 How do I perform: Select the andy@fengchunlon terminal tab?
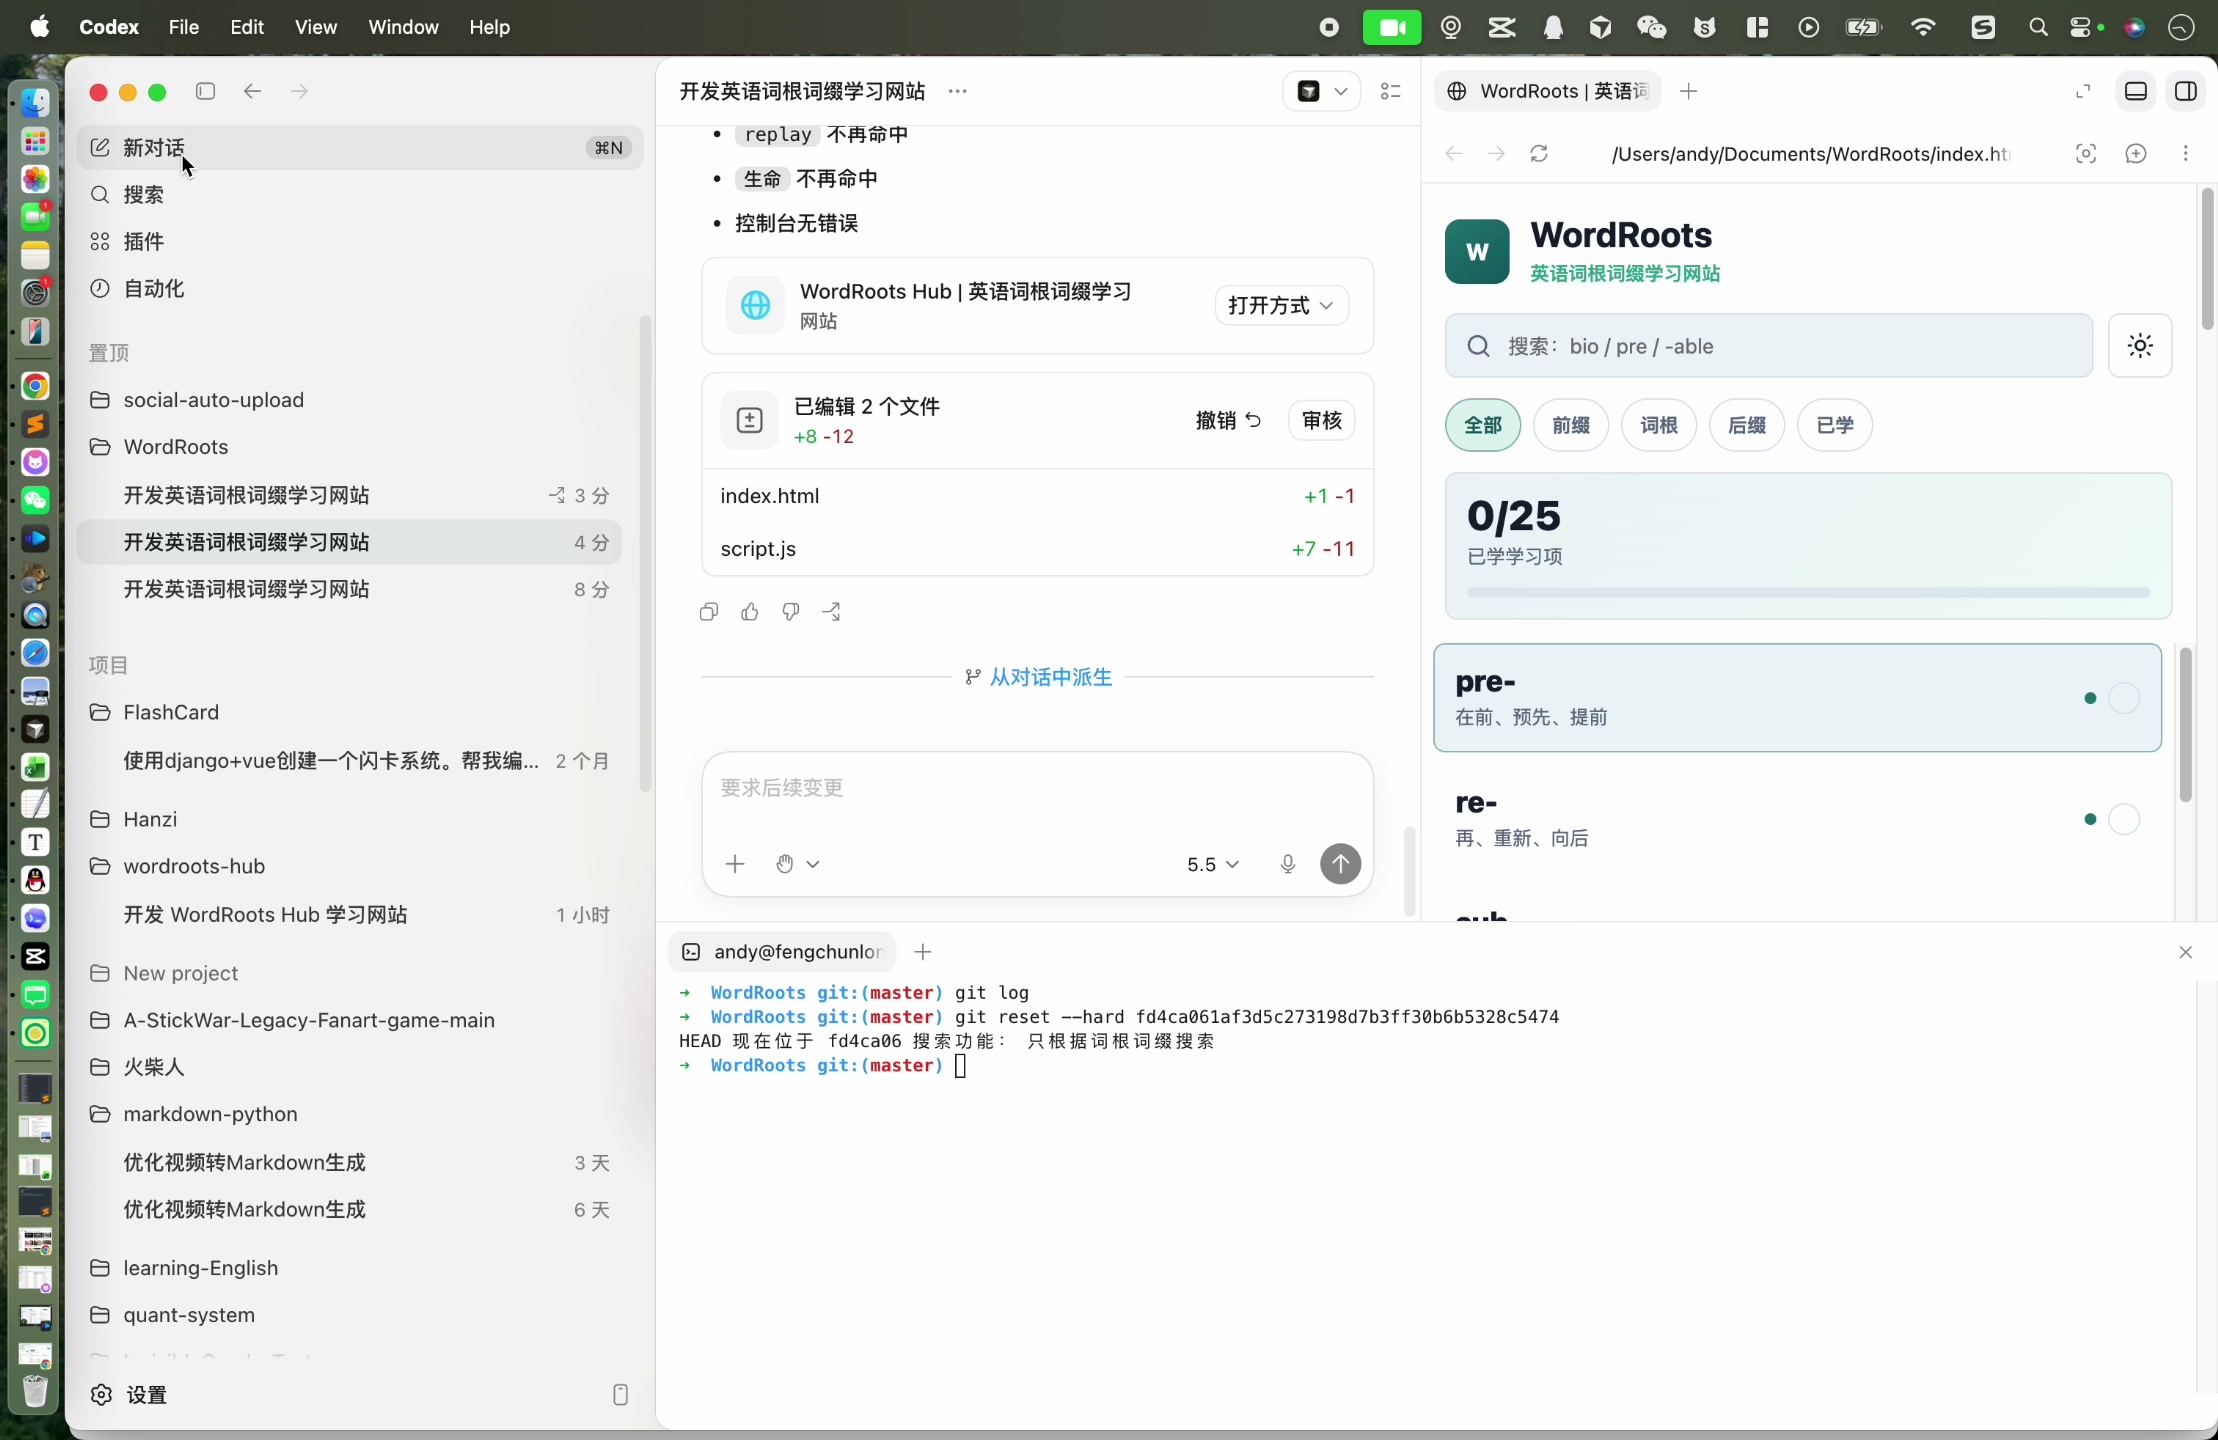(x=782, y=952)
